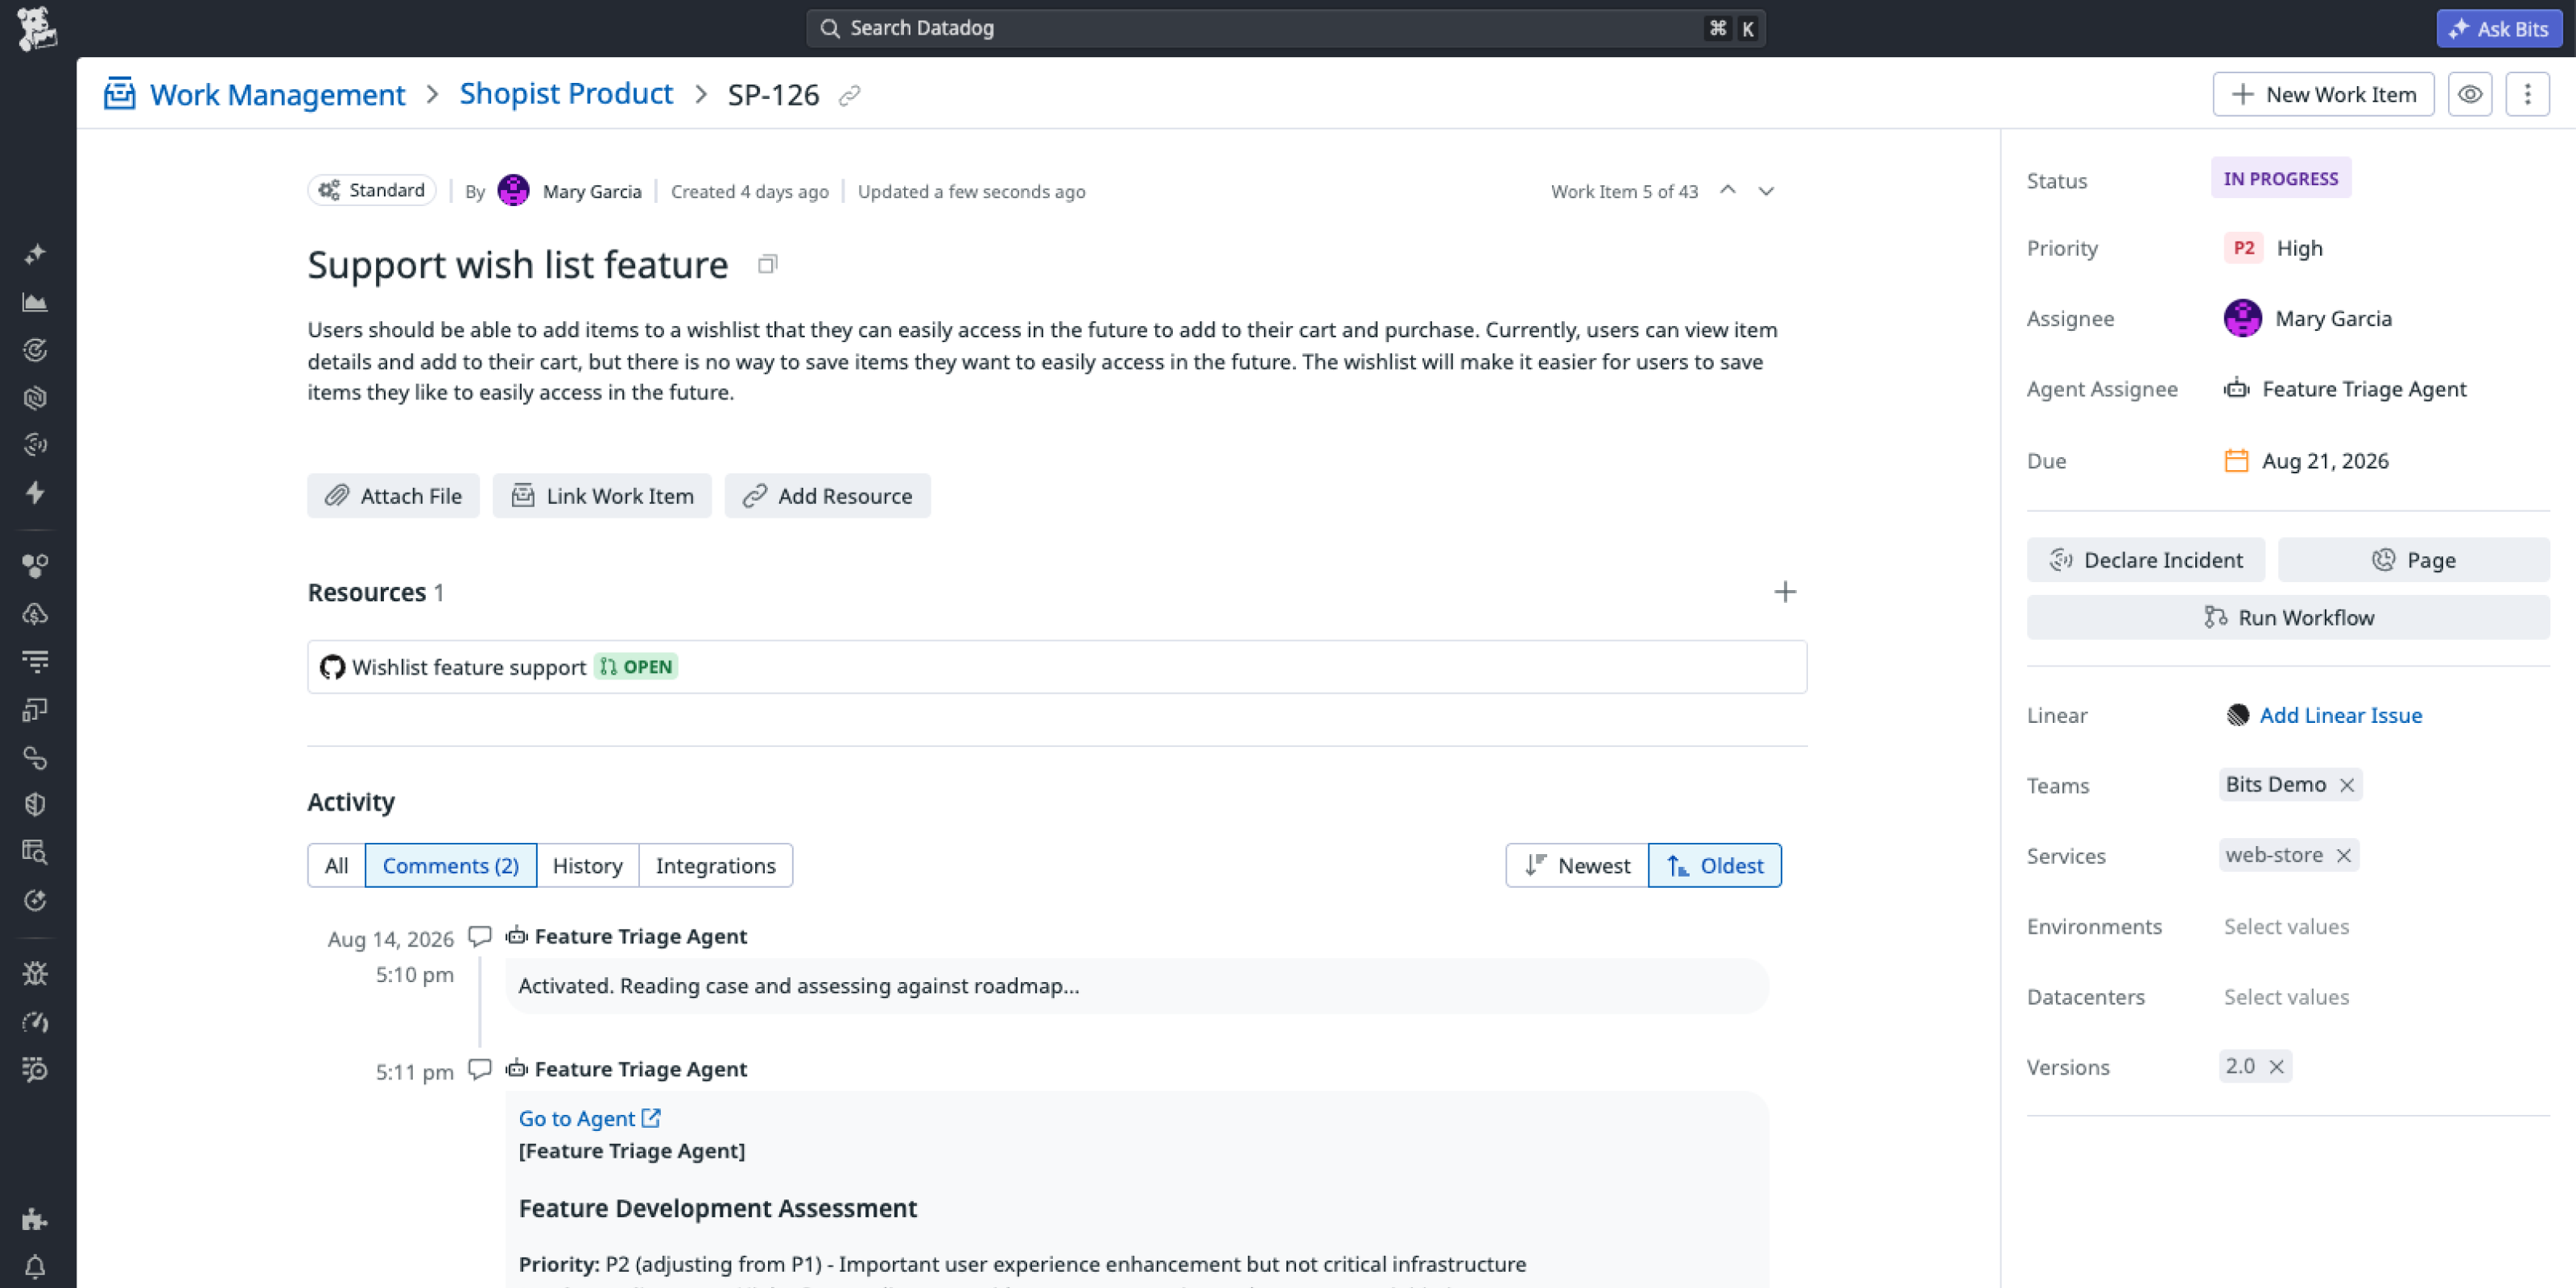Viewport: 2576px width, 1288px height.
Task: Add a resource using the Resources plus icon
Action: coord(1785,592)
